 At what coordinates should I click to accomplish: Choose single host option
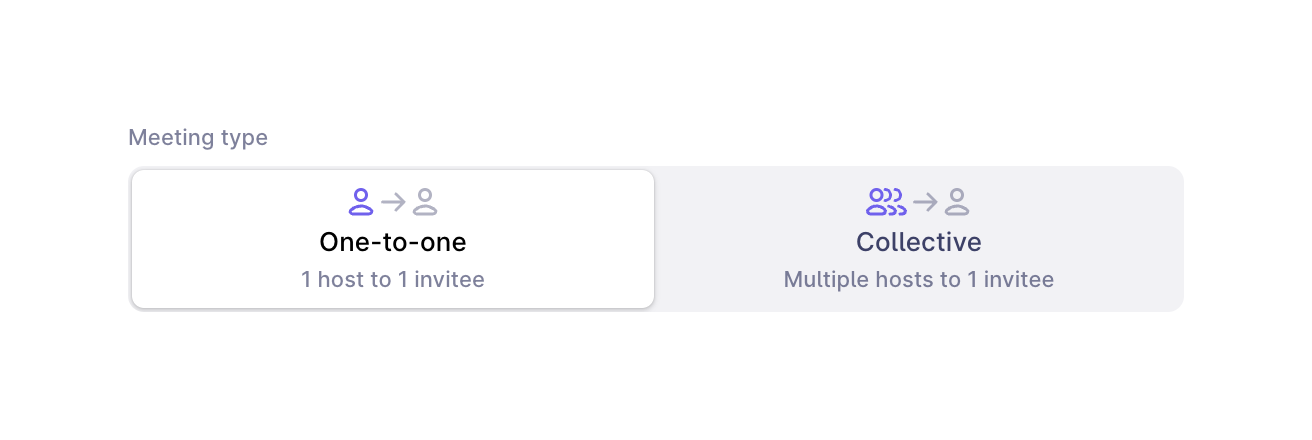coord(393,240)
